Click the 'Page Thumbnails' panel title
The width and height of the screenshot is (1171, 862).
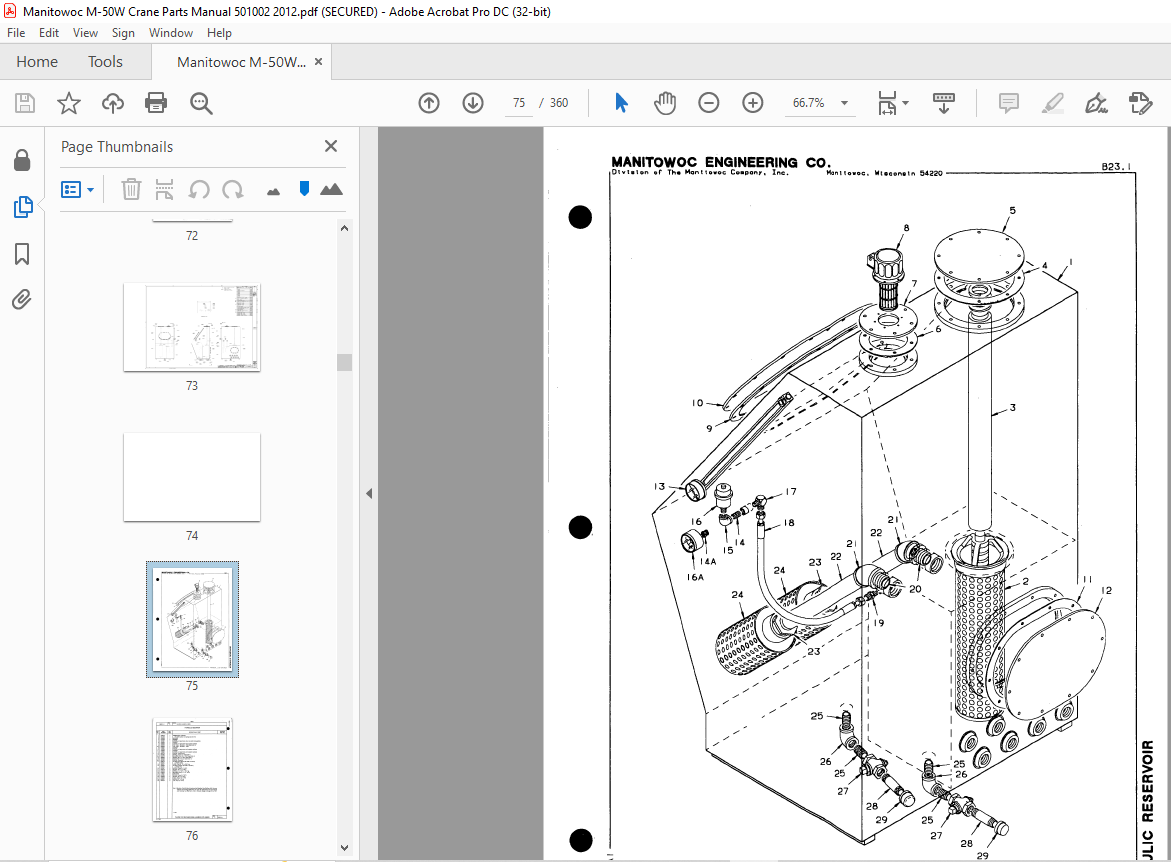point(117,147)
